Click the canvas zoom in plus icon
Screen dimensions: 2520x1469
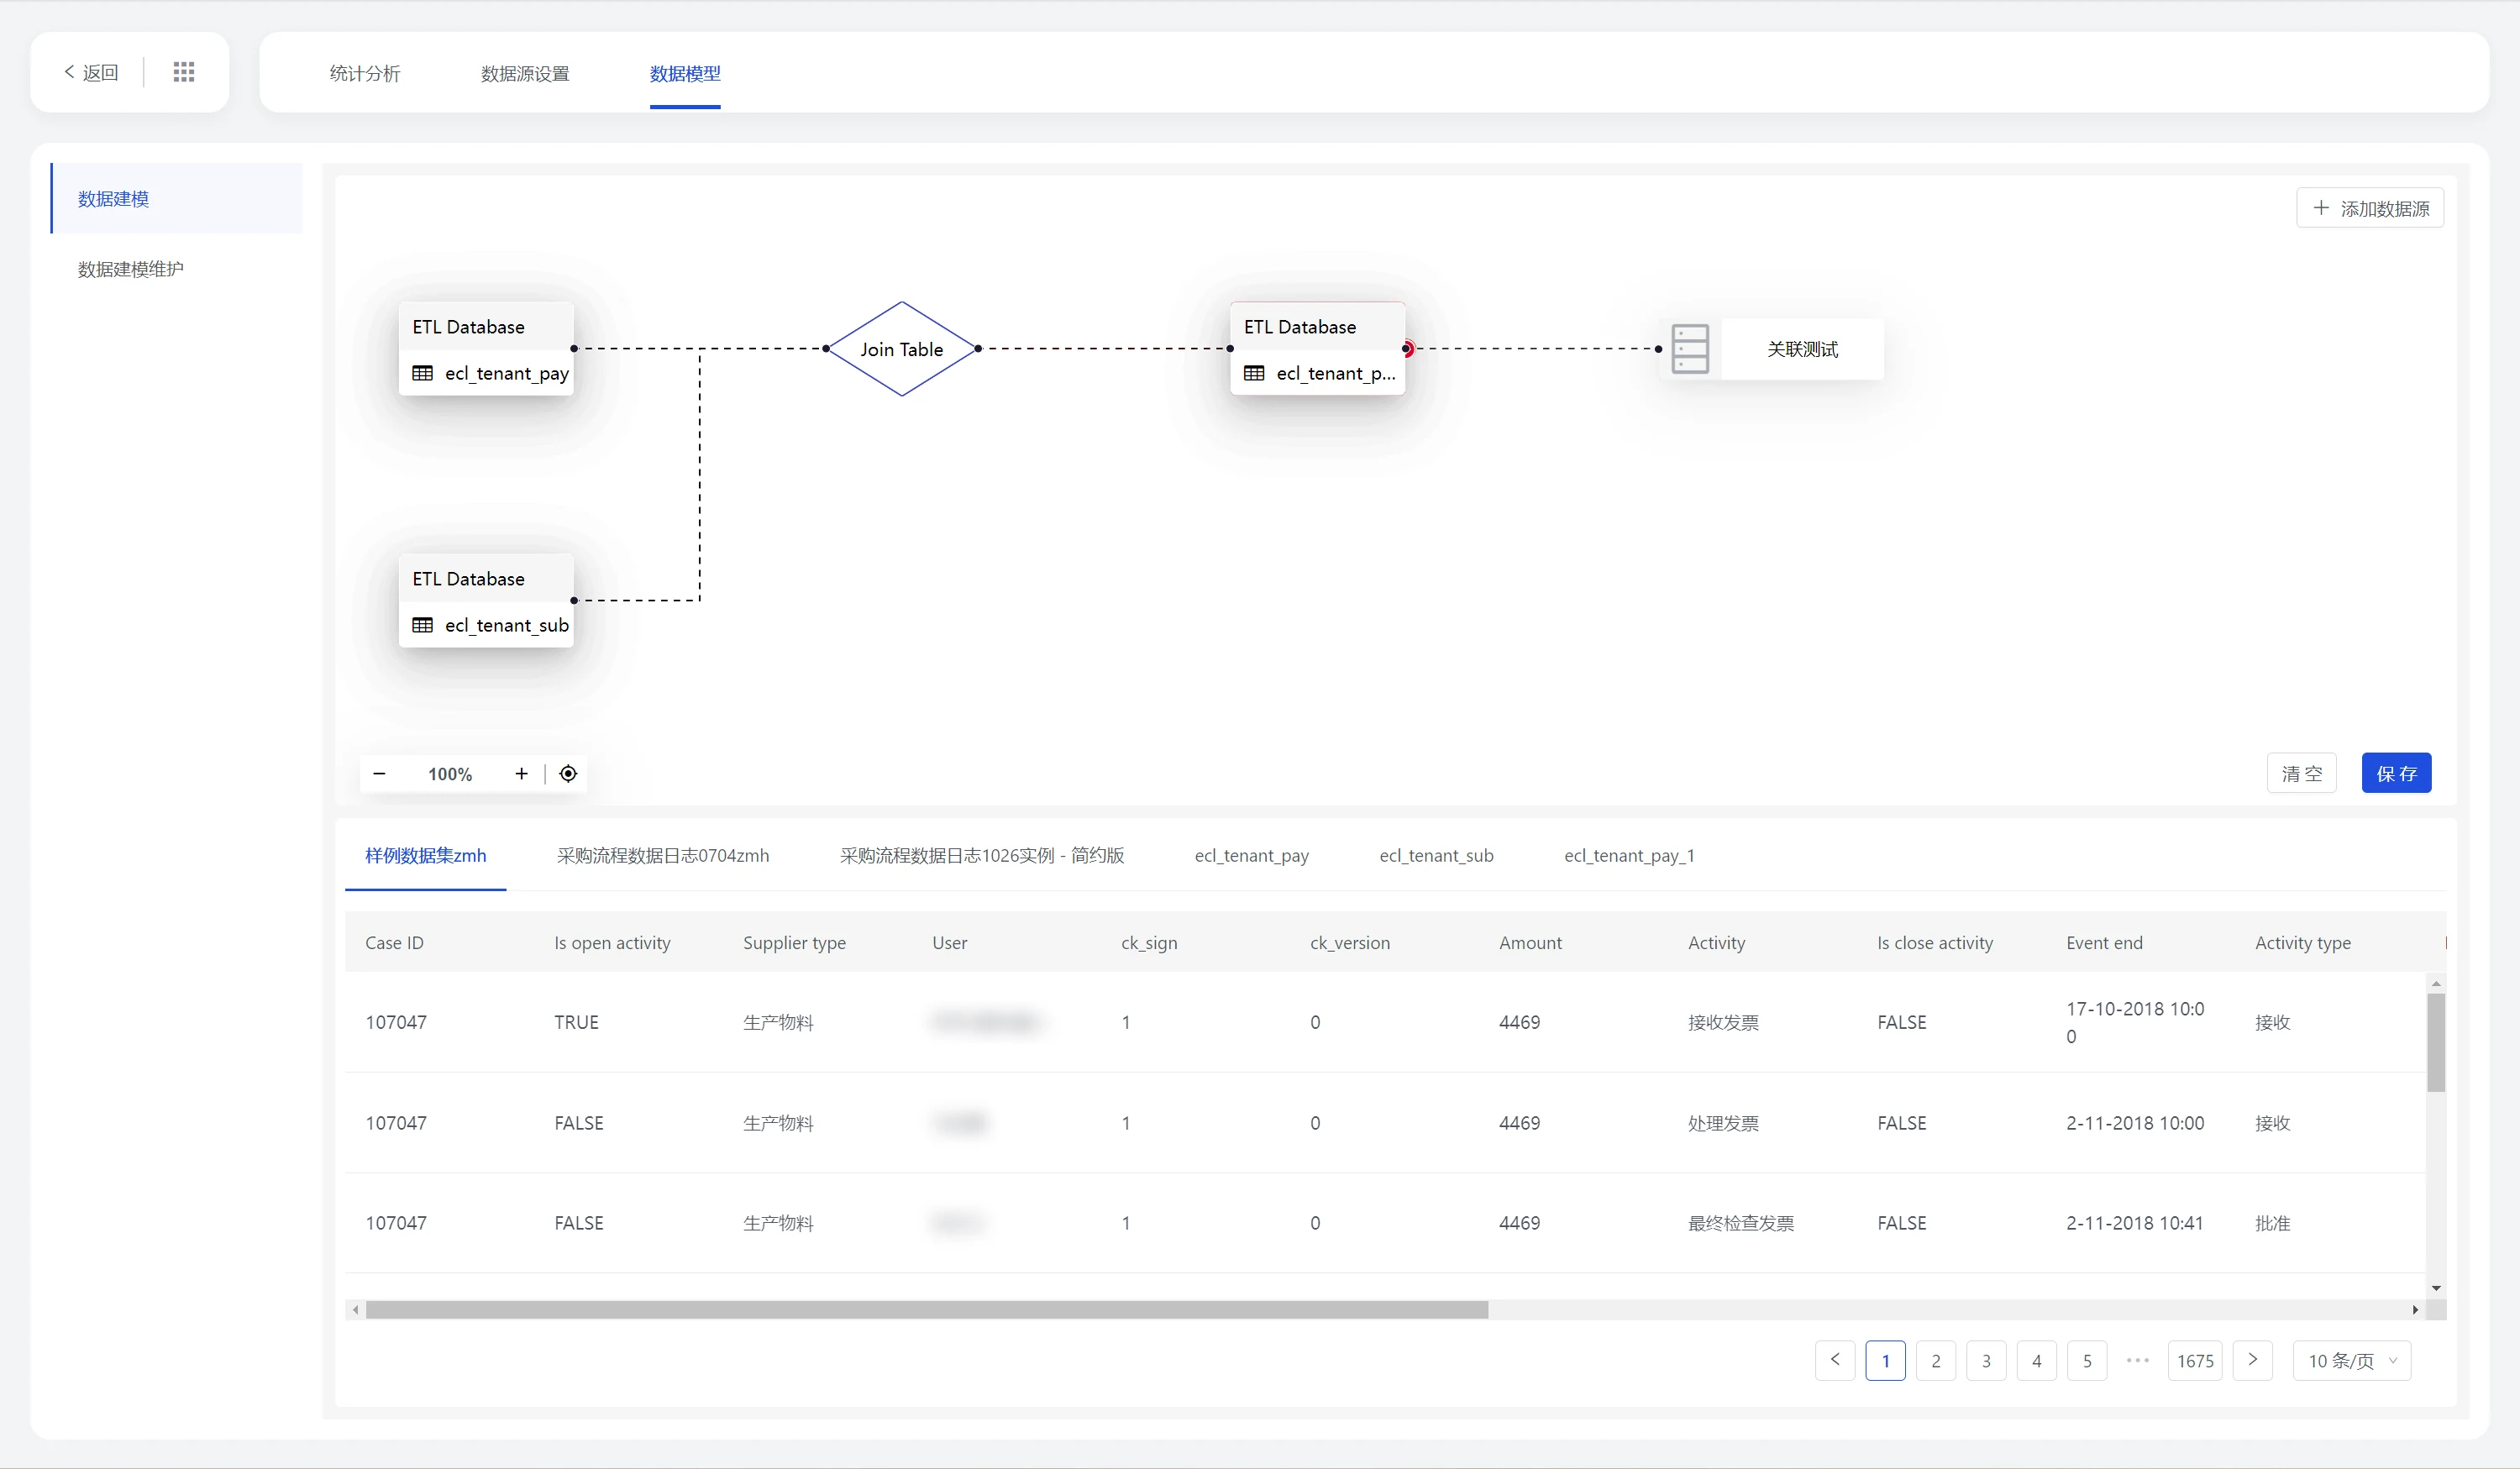click(521, 774)
